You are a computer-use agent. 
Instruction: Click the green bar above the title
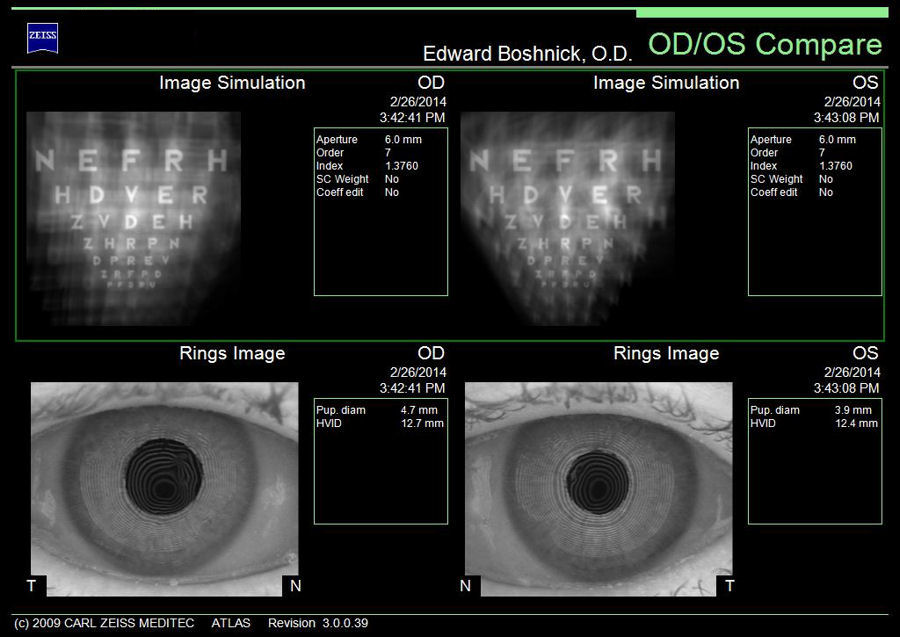761,13
